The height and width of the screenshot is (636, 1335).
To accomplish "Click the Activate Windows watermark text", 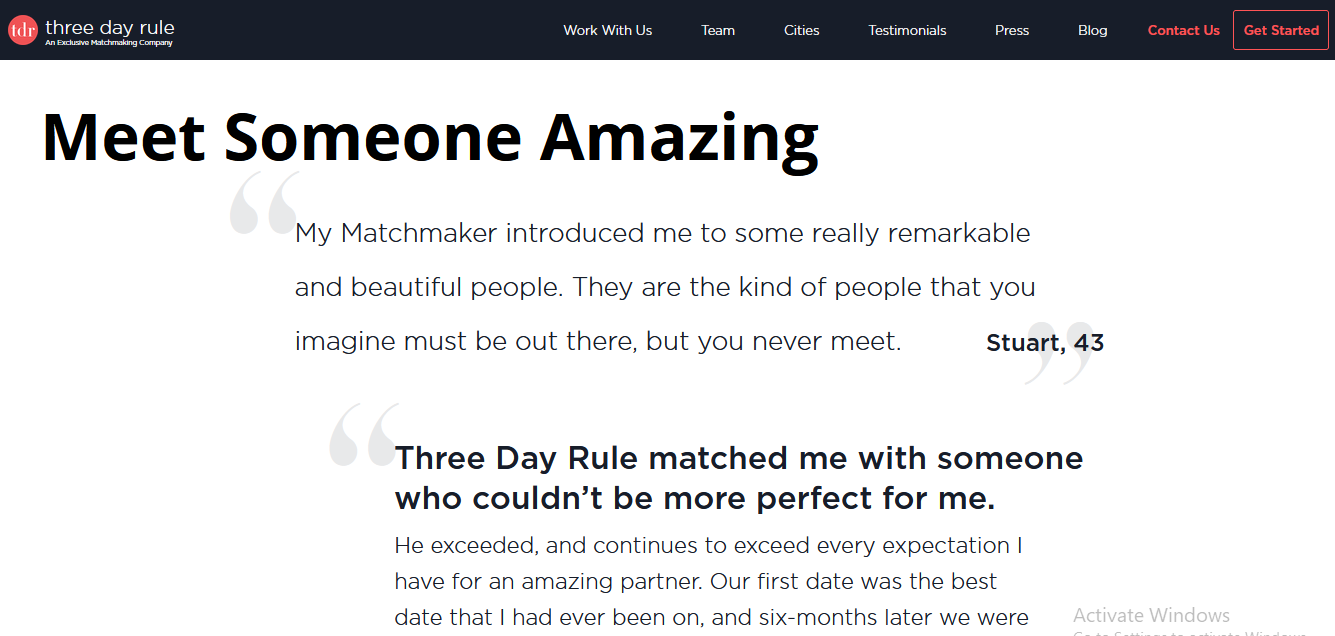I will (x=1152, y=615).
